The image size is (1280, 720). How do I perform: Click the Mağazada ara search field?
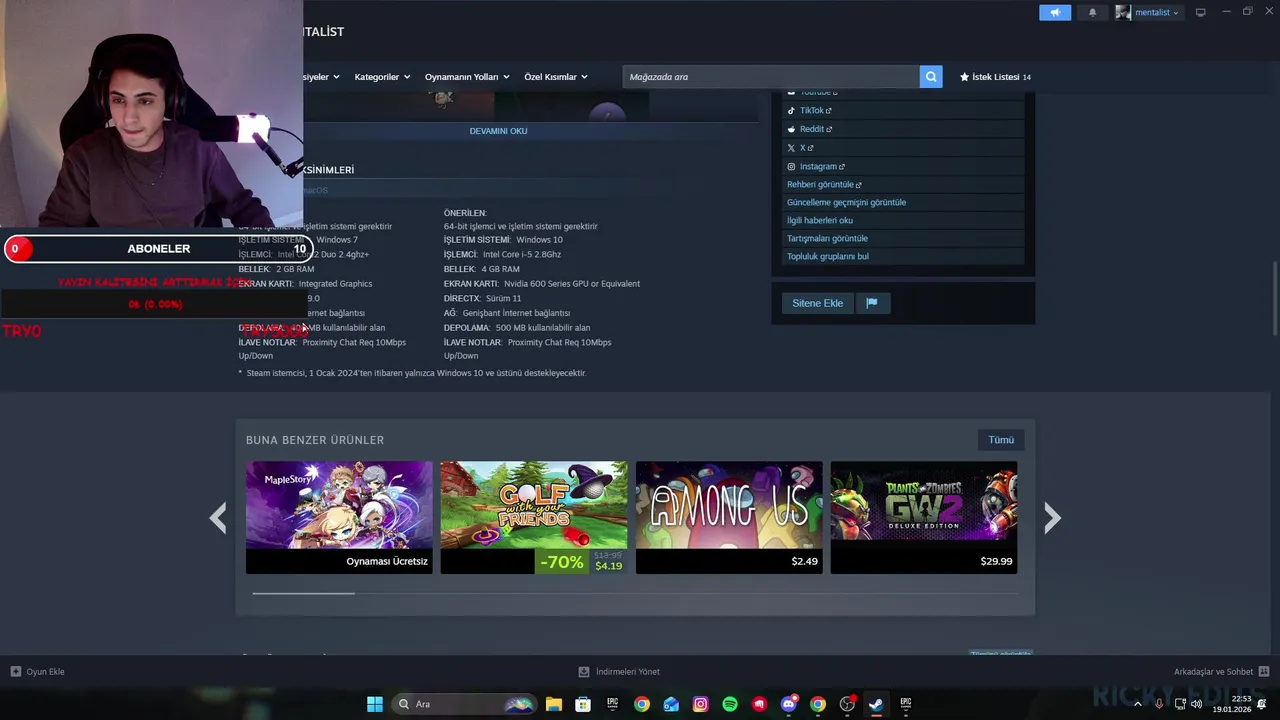(771, 77)
